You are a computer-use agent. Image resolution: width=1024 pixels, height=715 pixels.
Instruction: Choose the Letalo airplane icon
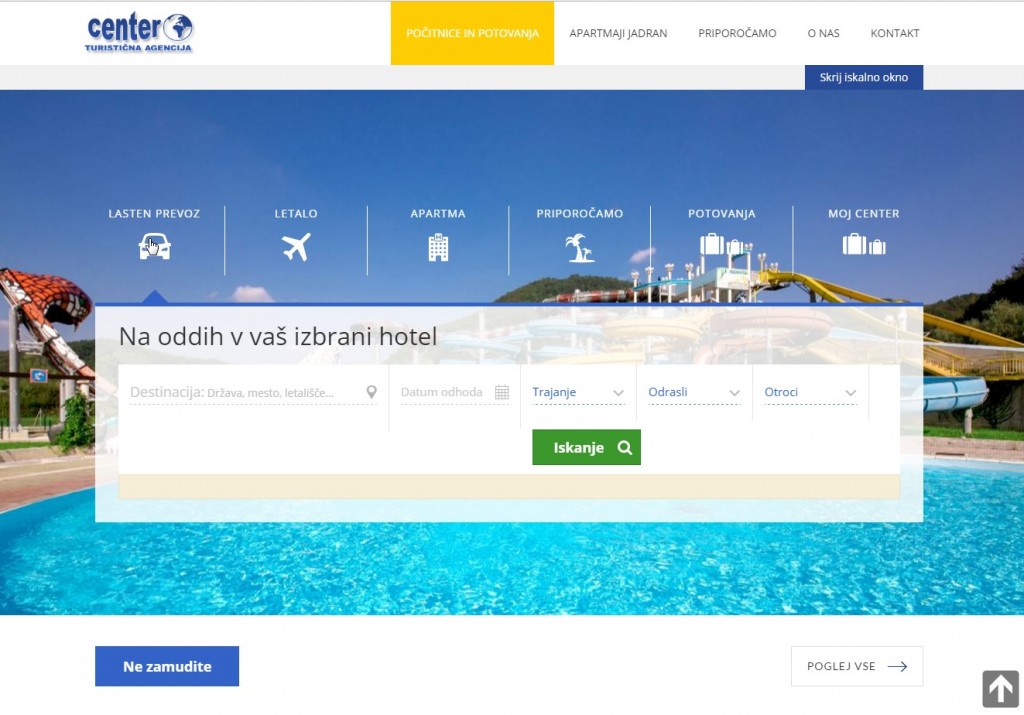pos(296,247)
